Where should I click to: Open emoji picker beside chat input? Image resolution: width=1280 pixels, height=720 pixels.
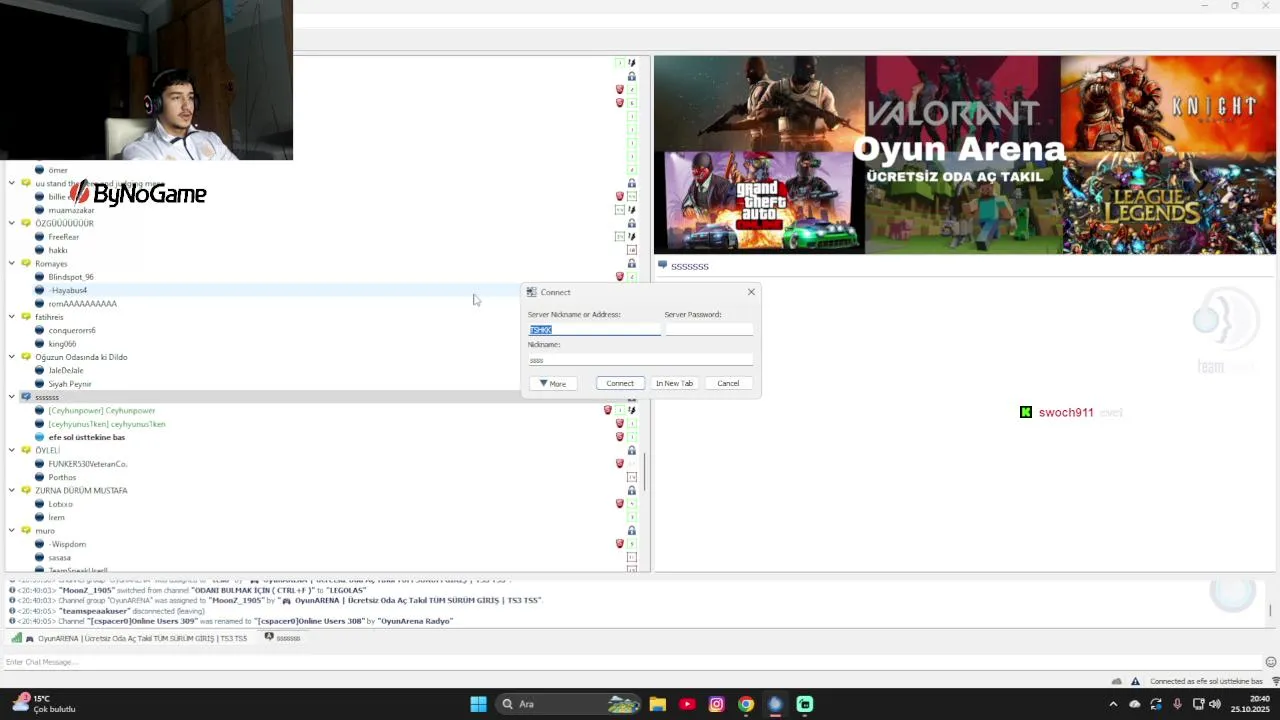coord(1271,662)
